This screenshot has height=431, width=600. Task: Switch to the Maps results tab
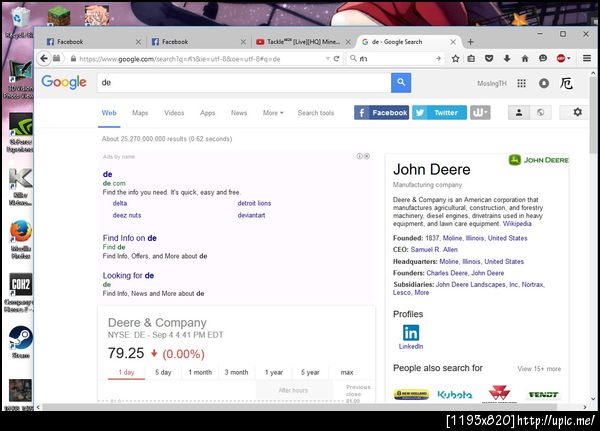point(140,113)
